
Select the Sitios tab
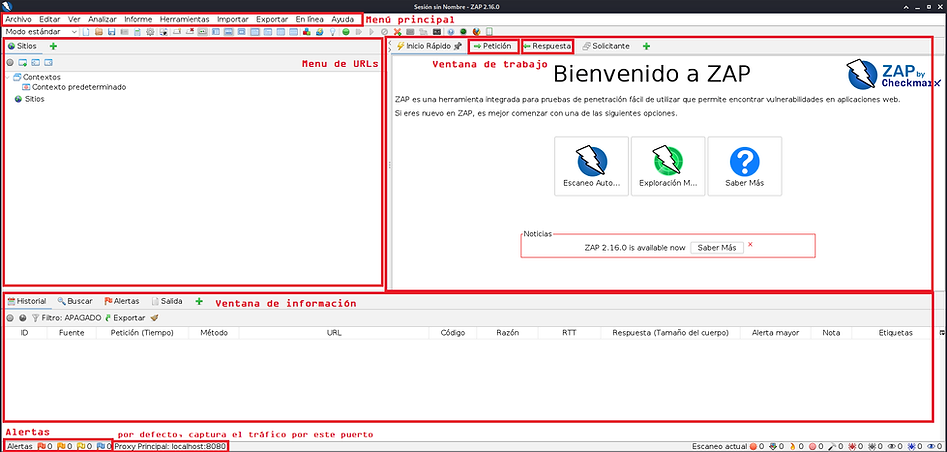point(22,46)
